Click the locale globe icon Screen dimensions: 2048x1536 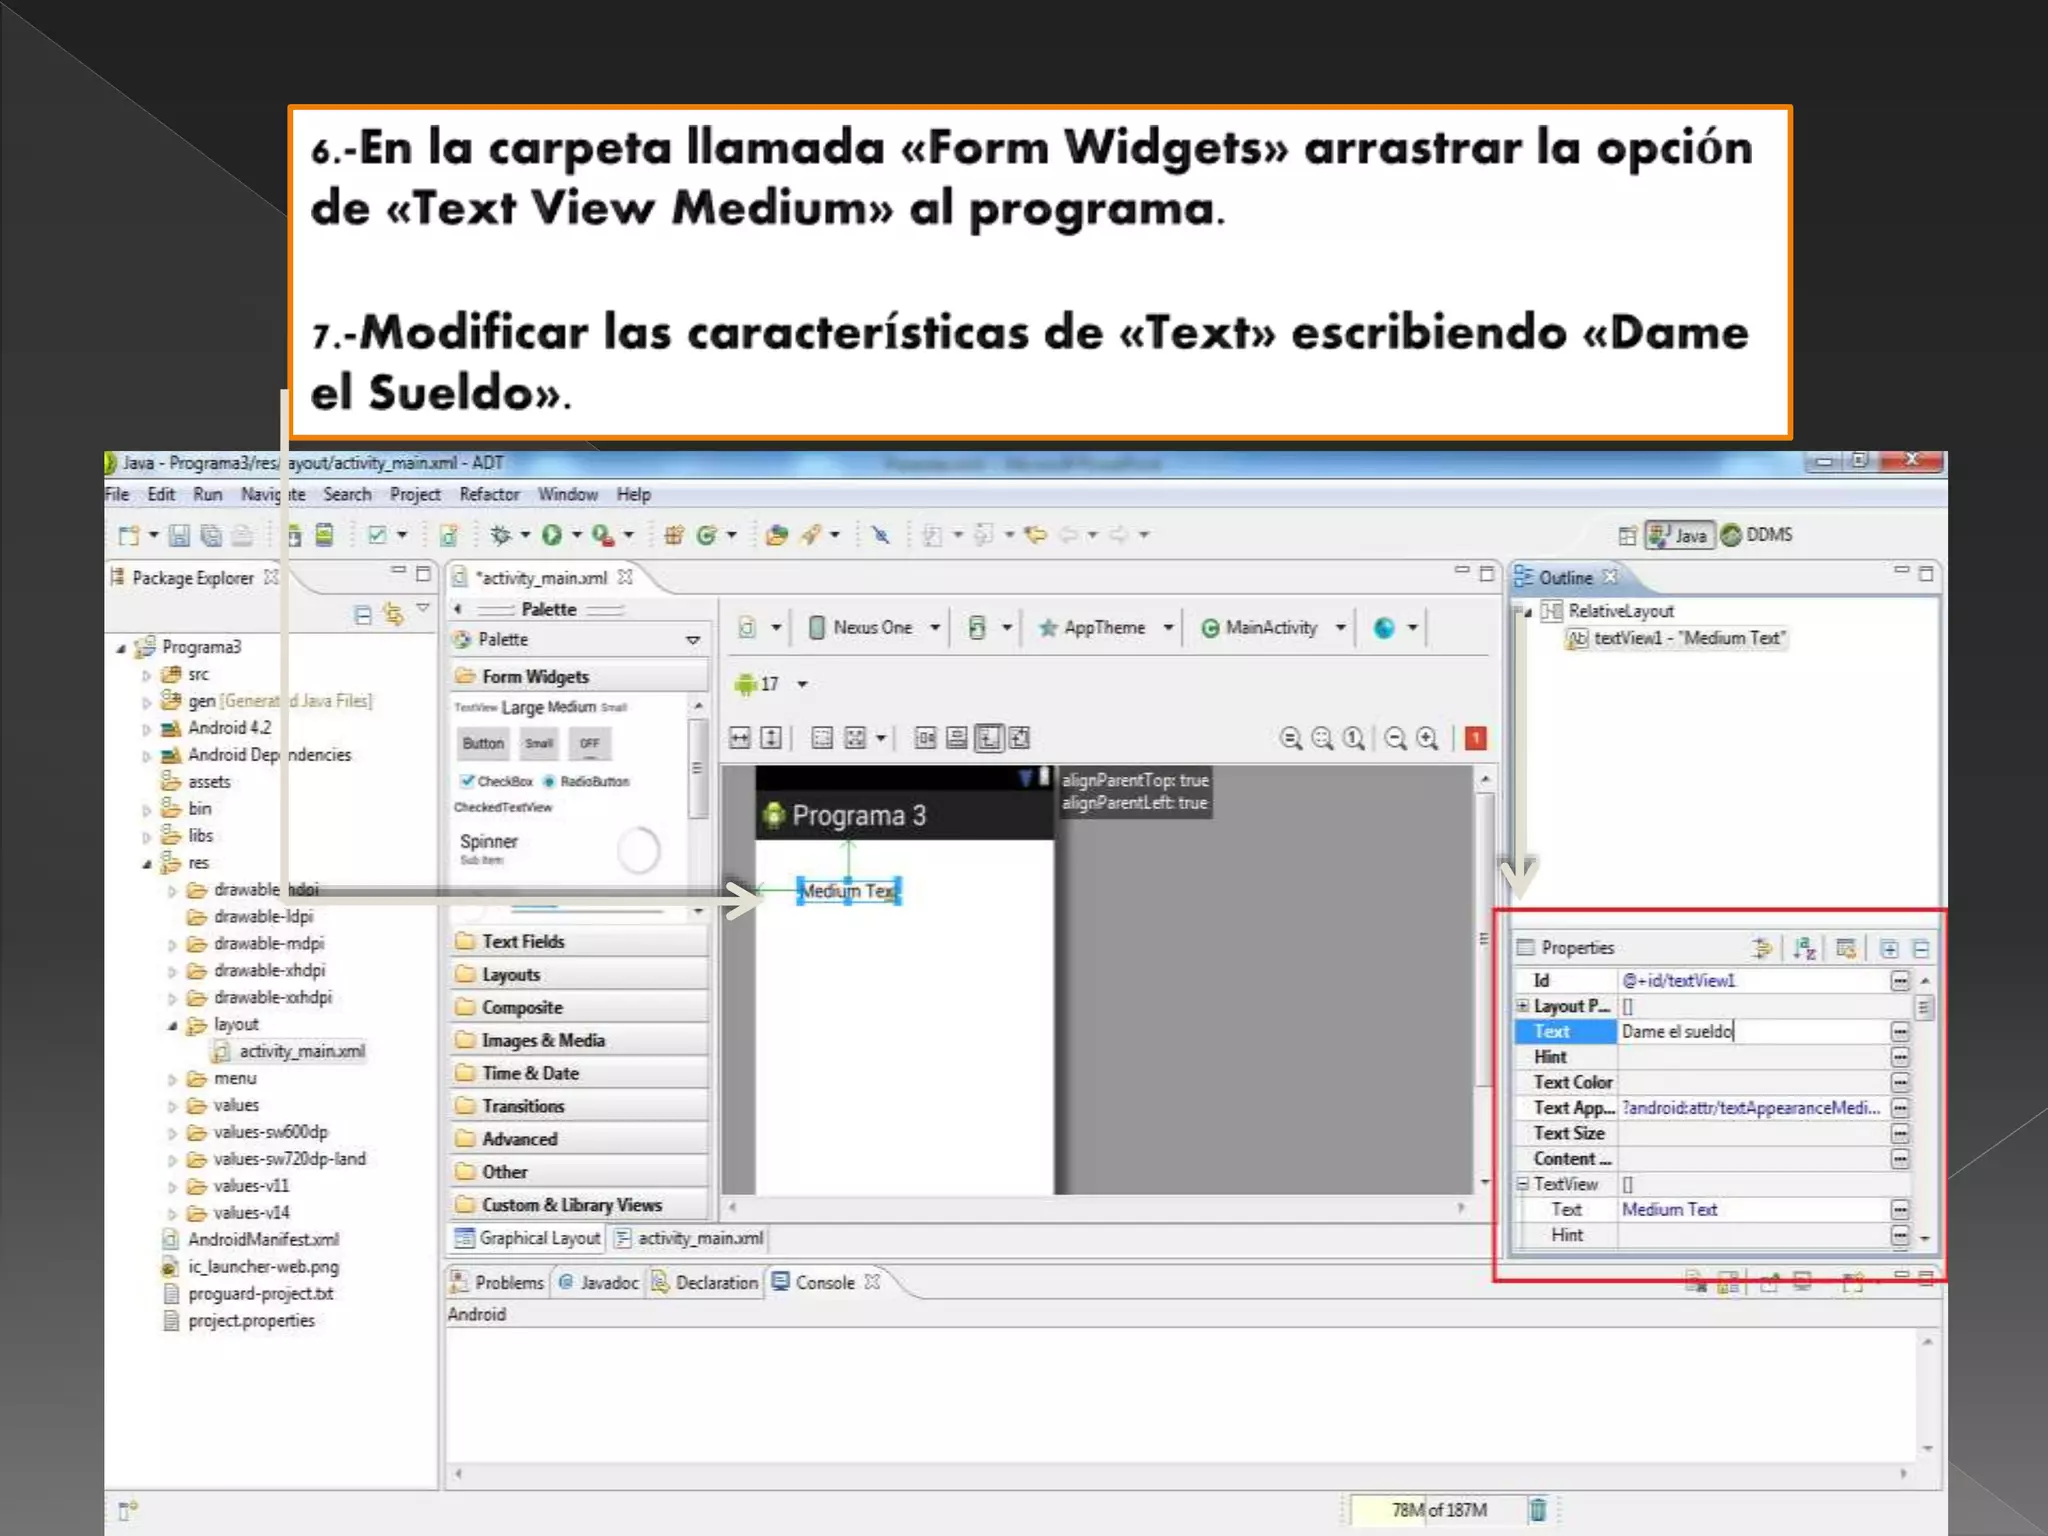pos(1384,628)
